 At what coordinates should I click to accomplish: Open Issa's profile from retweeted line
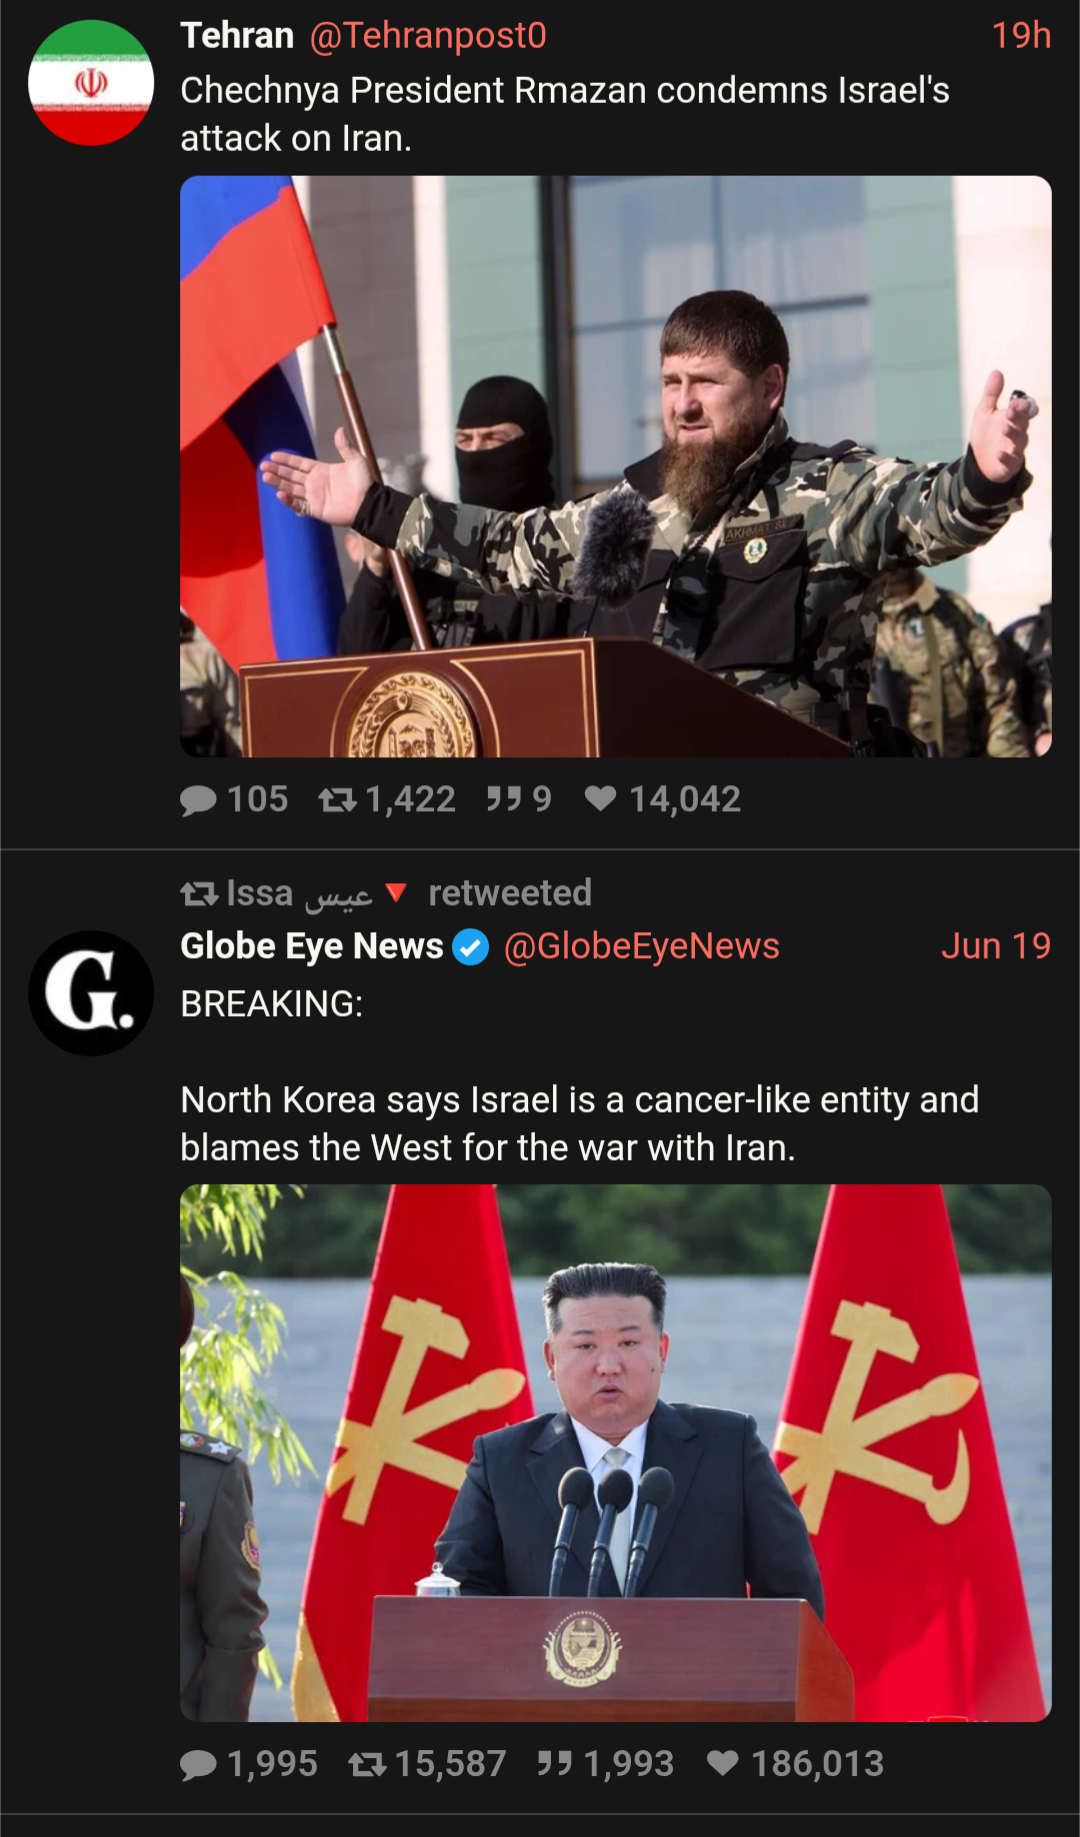[300, 893]
